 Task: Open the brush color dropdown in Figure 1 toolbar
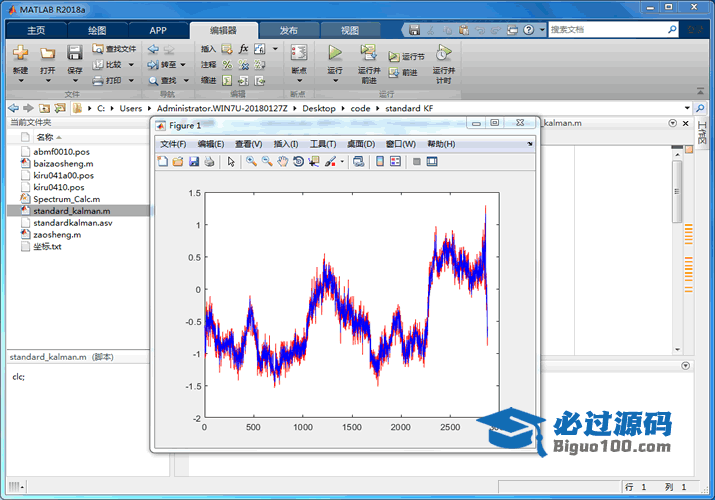(x=342, y=161)
